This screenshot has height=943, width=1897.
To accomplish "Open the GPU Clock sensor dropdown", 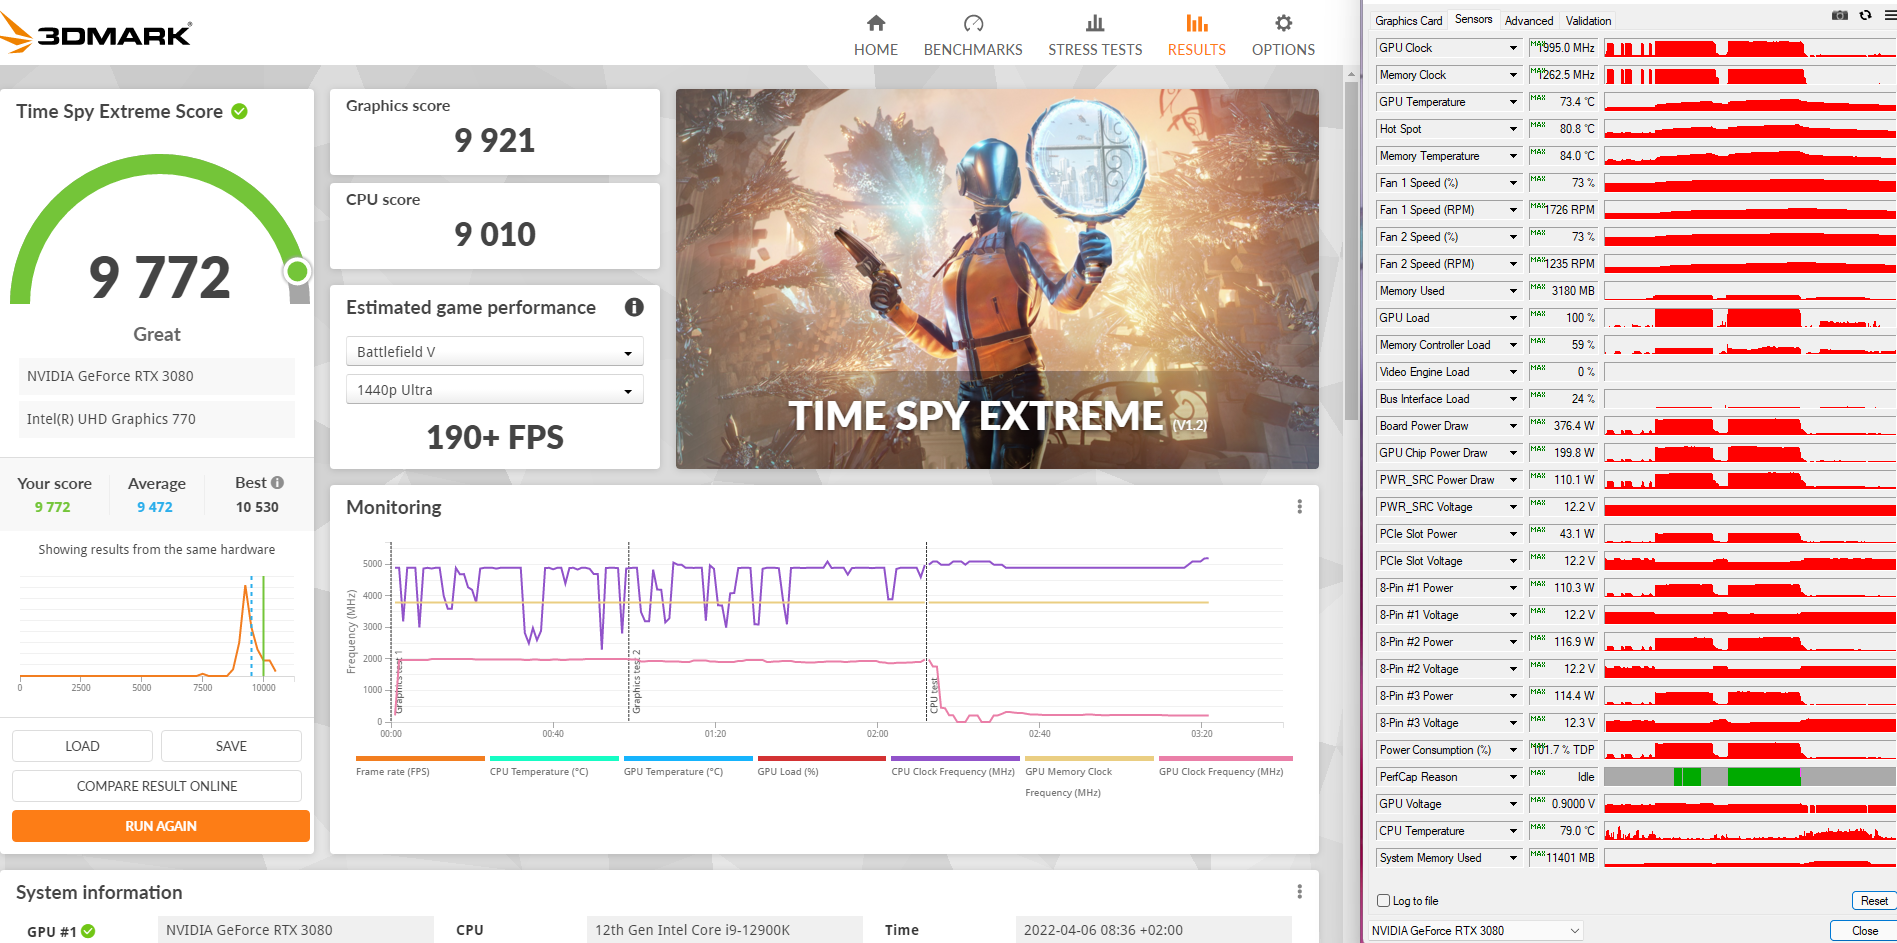I will click(x=1513, y=48).
